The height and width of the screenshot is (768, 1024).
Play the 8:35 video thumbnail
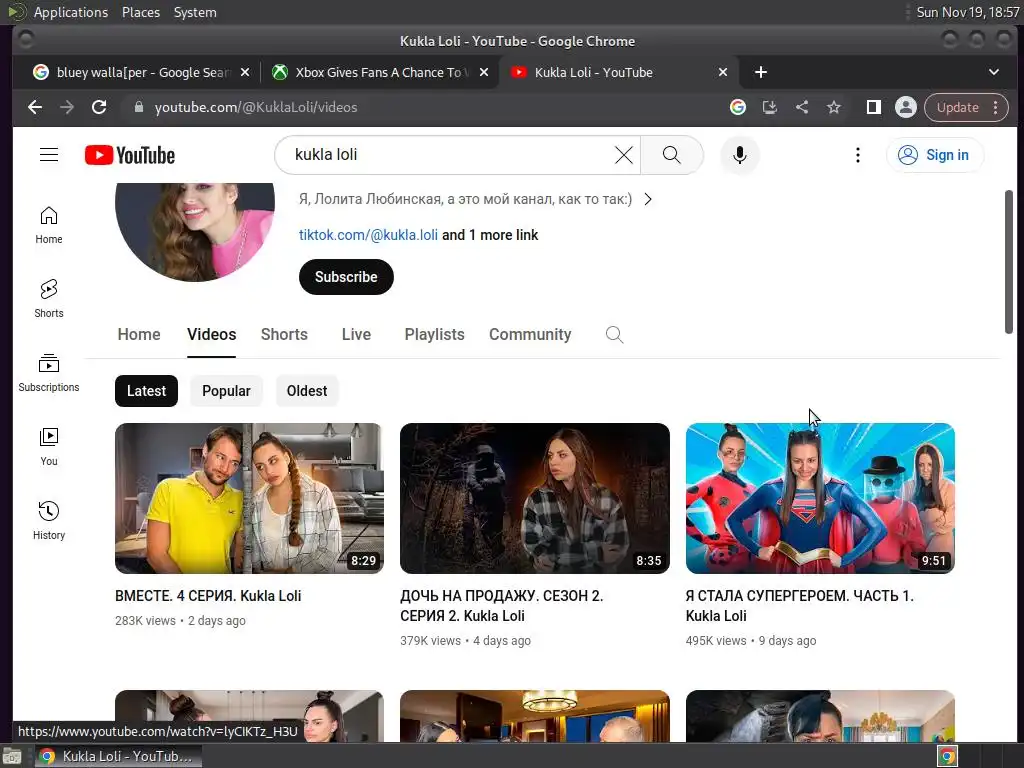pyautogui.click(x=535, y=498)
